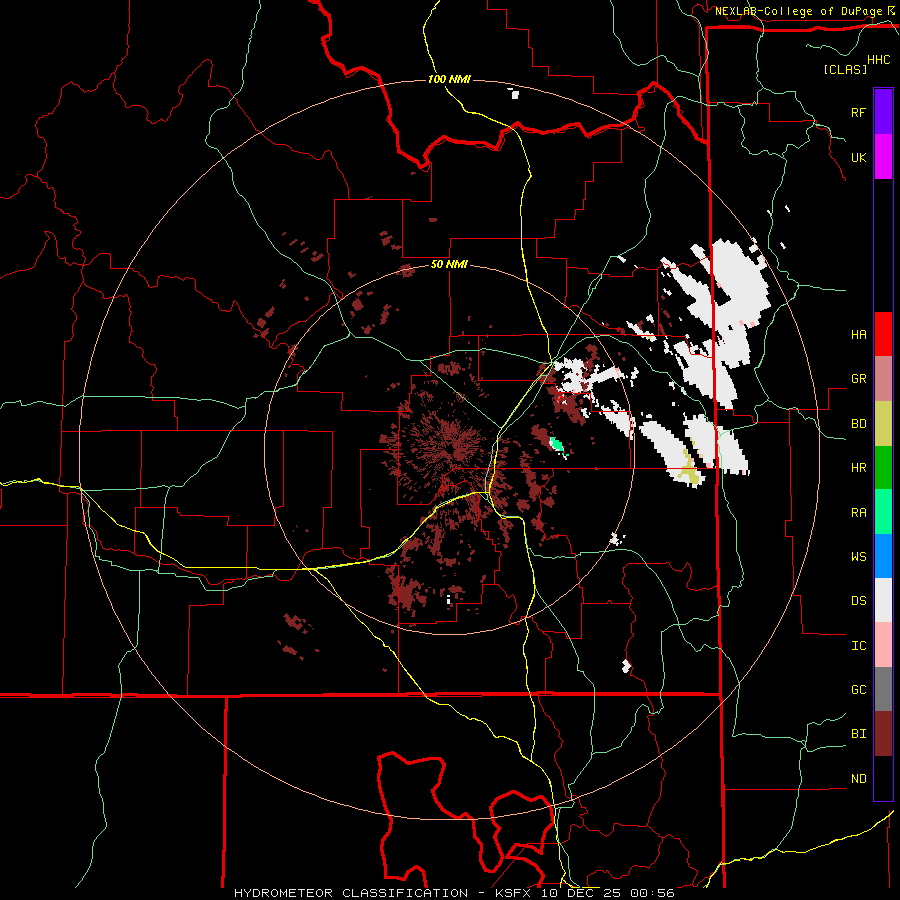This screenshot has height=900, width=900.
Task: Click the IC pink legend swatch
Action: click(883, 645)
